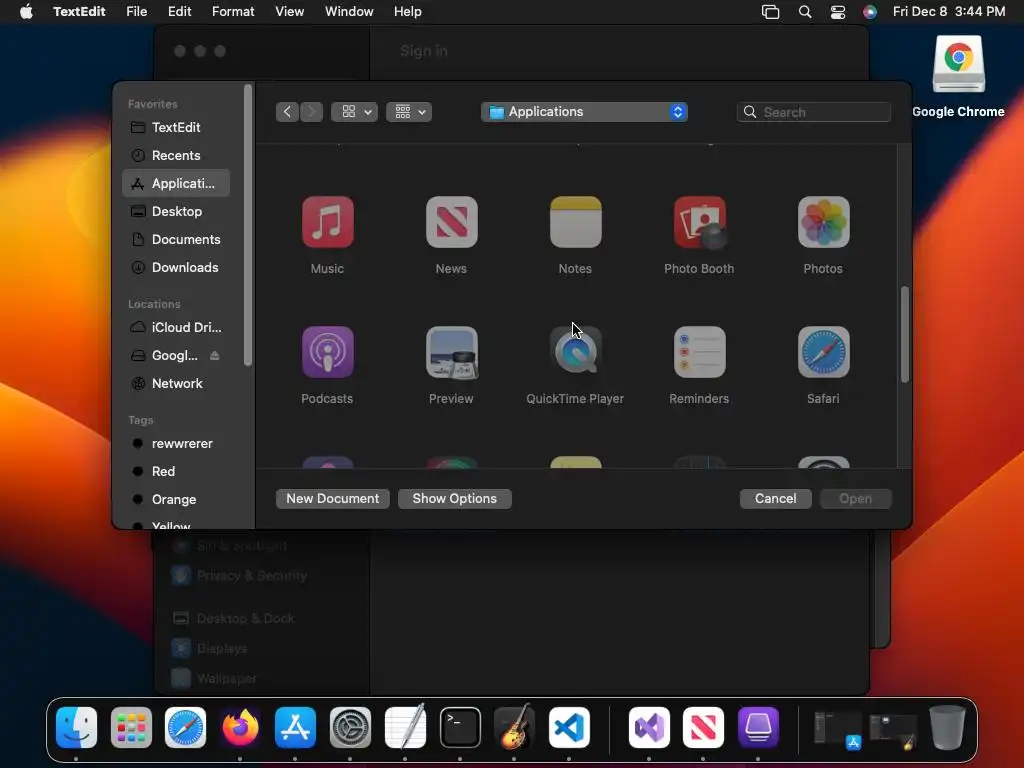Select Documents in the sidebar
The image size is (1024, 768).
tap(176, 240)
